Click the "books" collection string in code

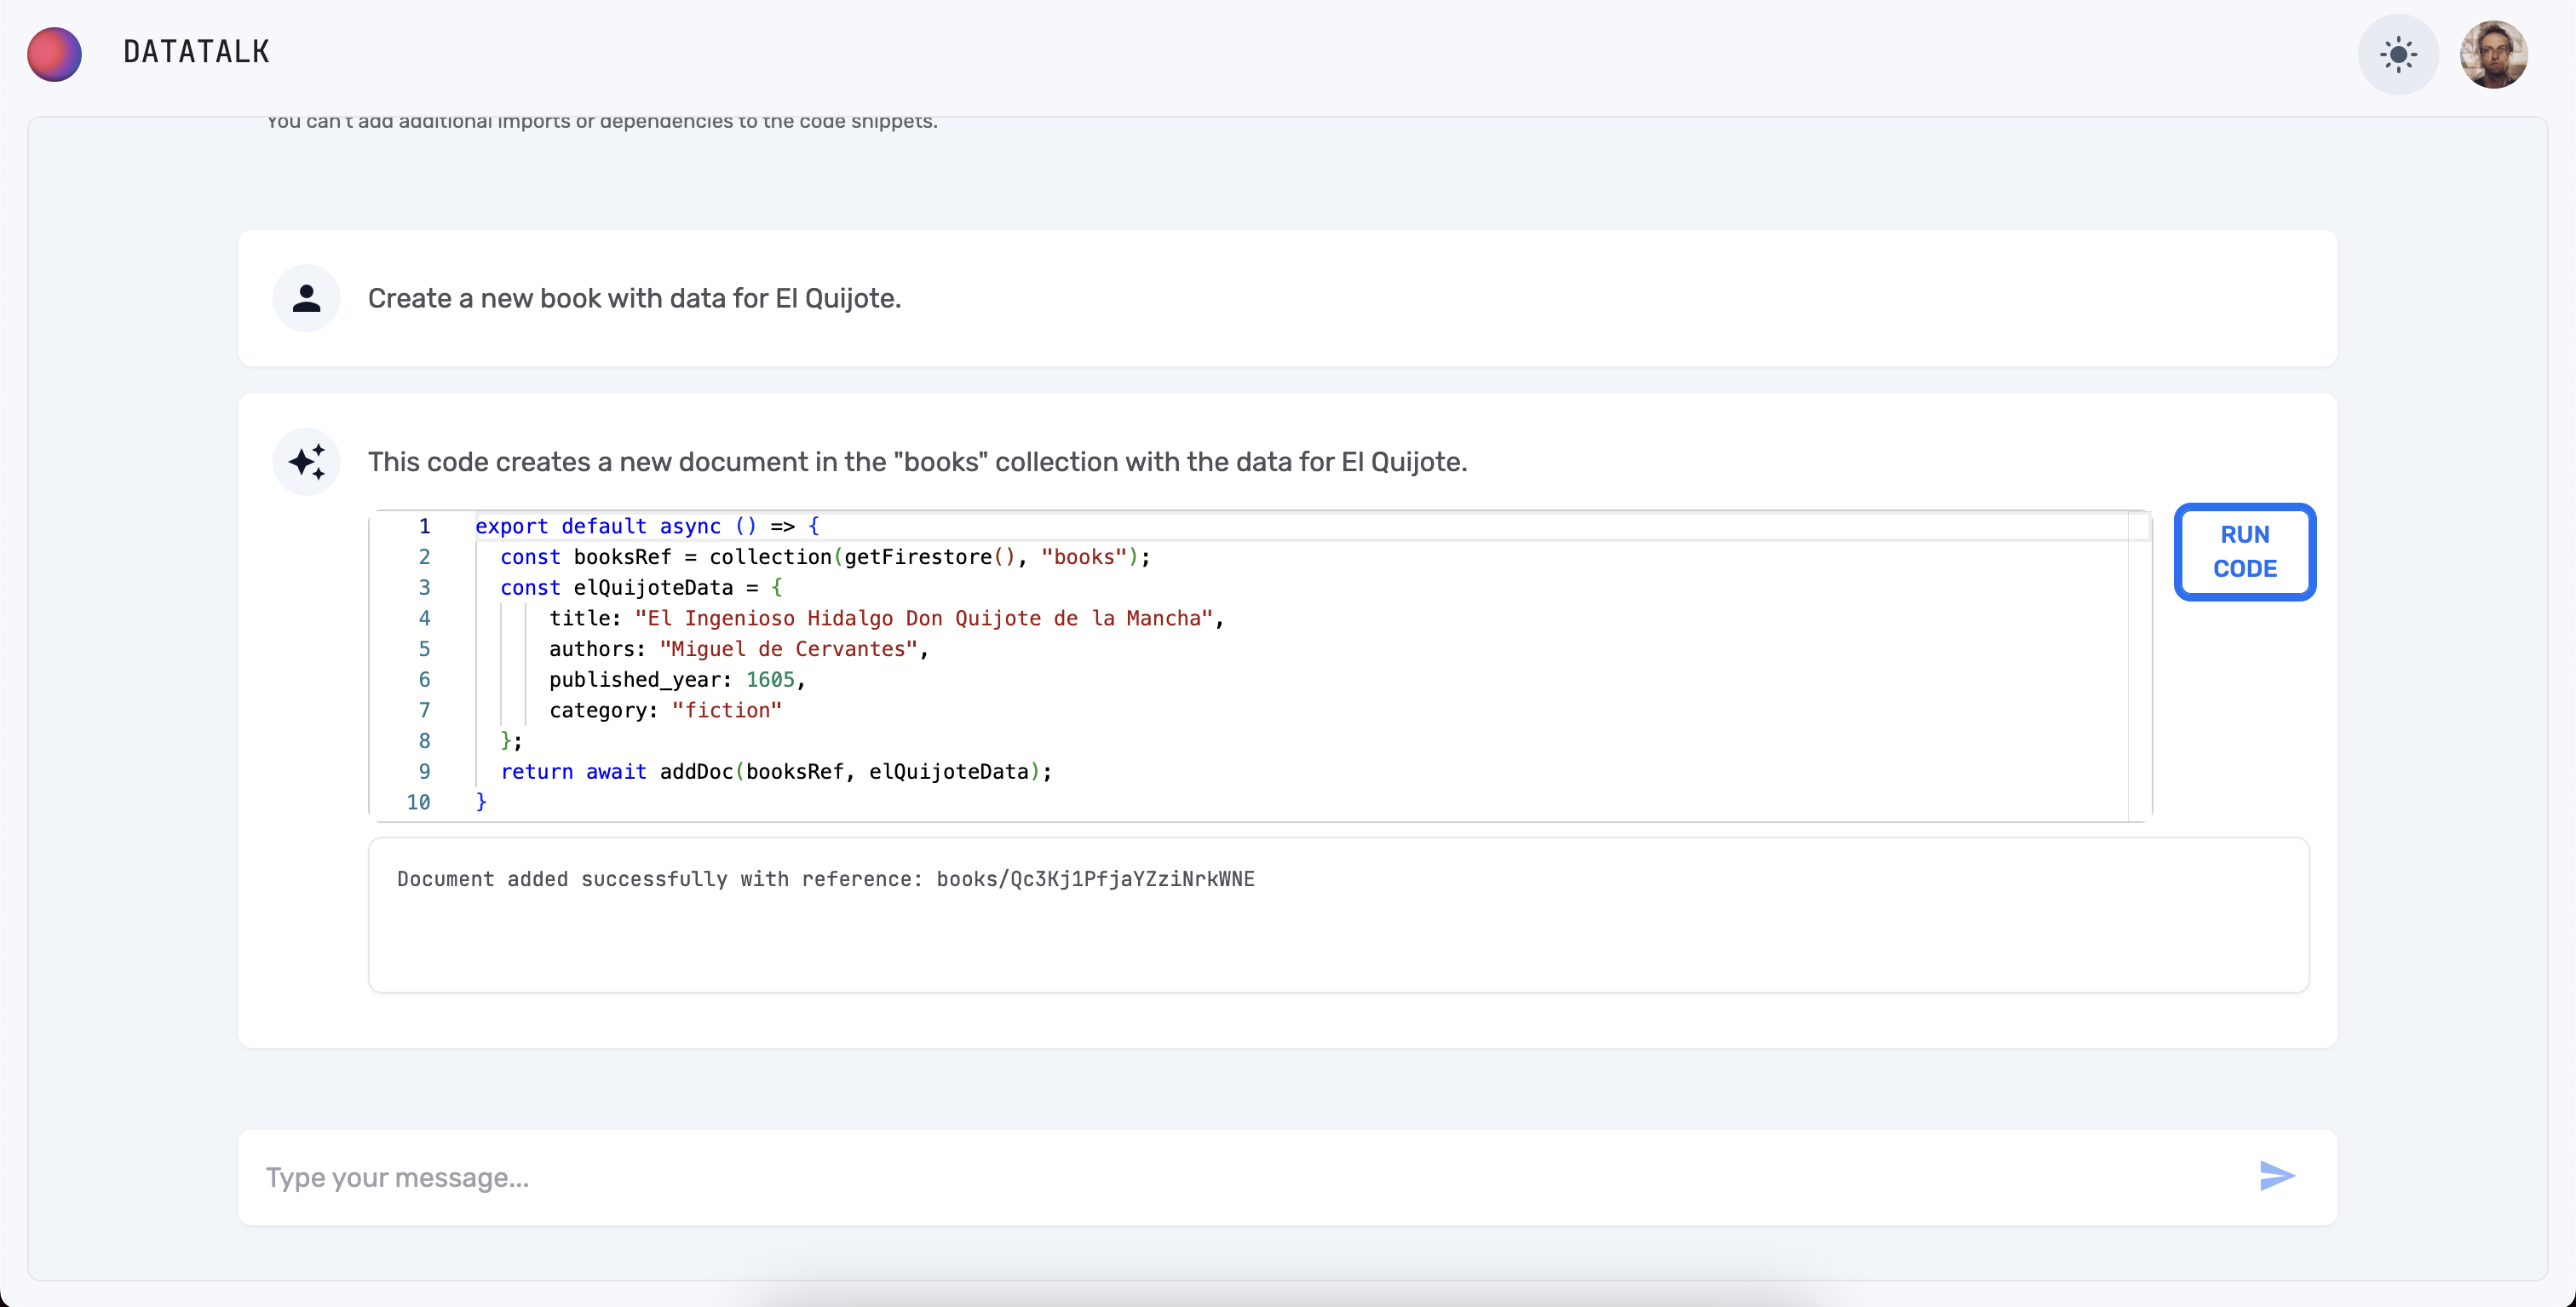tap(1084, 557)
